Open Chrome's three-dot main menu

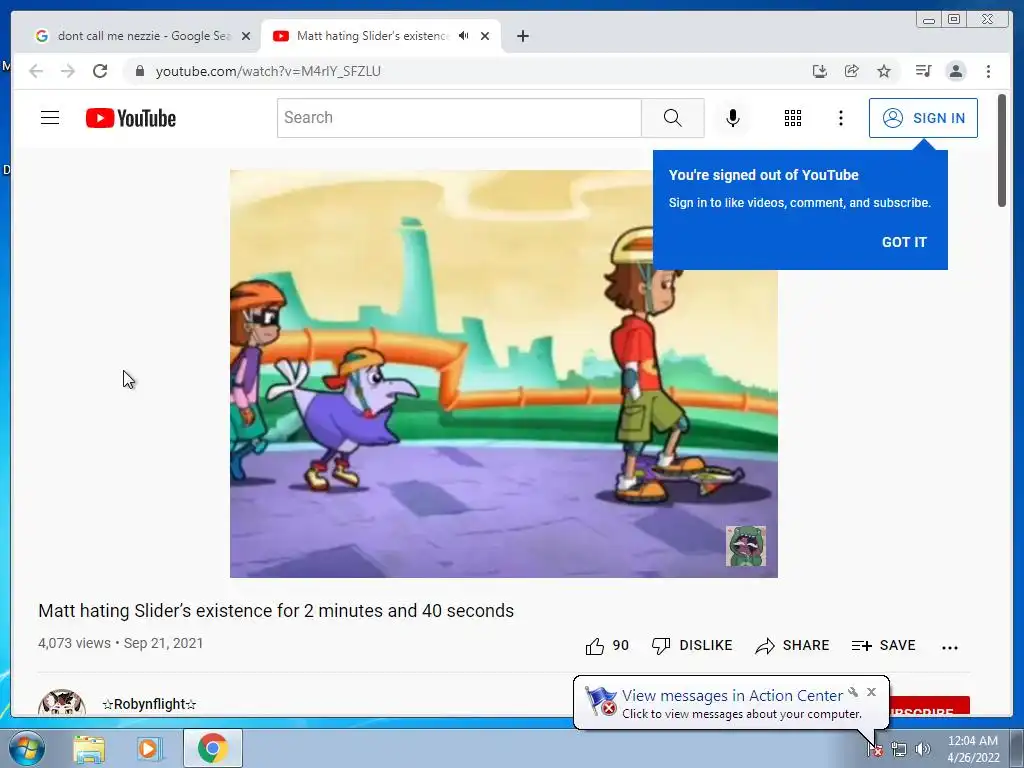point(988,71)
